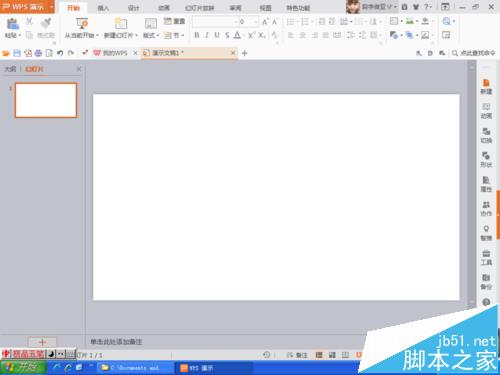Click the Redo arrow icon
The width and height of the screenshot is (500, 375).
tap(71, 53)
